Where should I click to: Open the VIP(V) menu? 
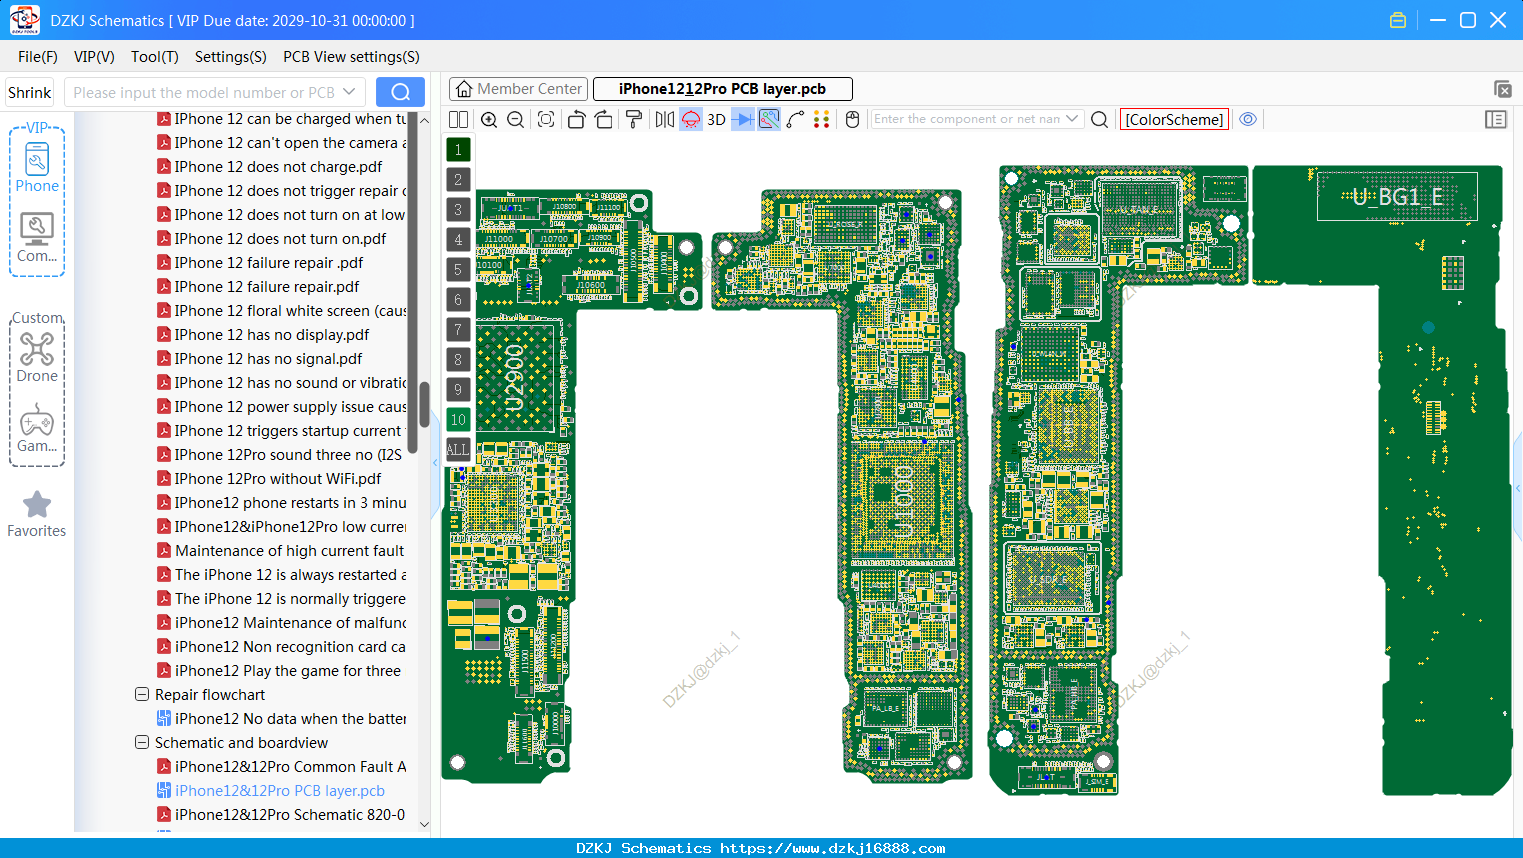94,57
